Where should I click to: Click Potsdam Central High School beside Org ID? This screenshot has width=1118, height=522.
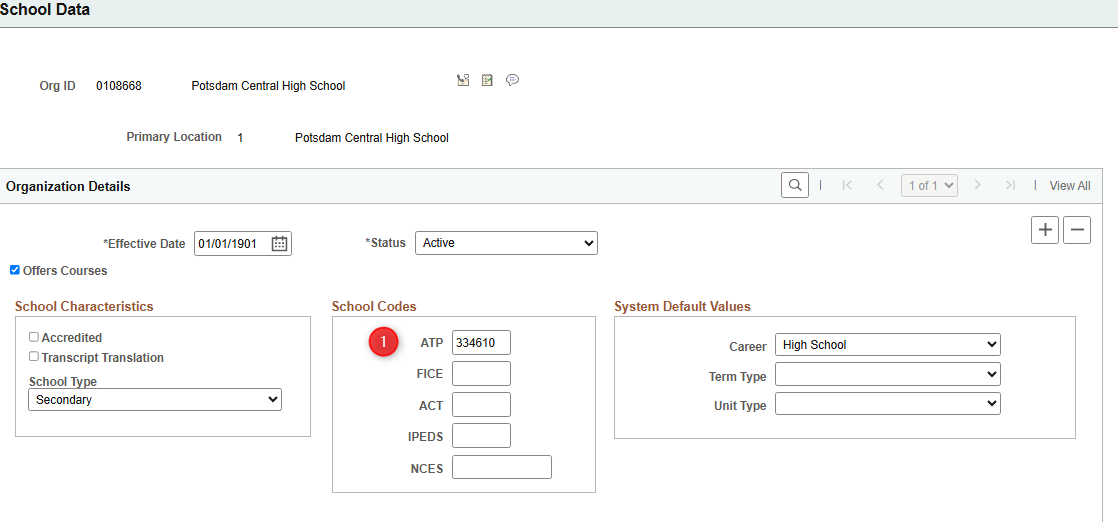pyautogui.click(x=268, y=86)
